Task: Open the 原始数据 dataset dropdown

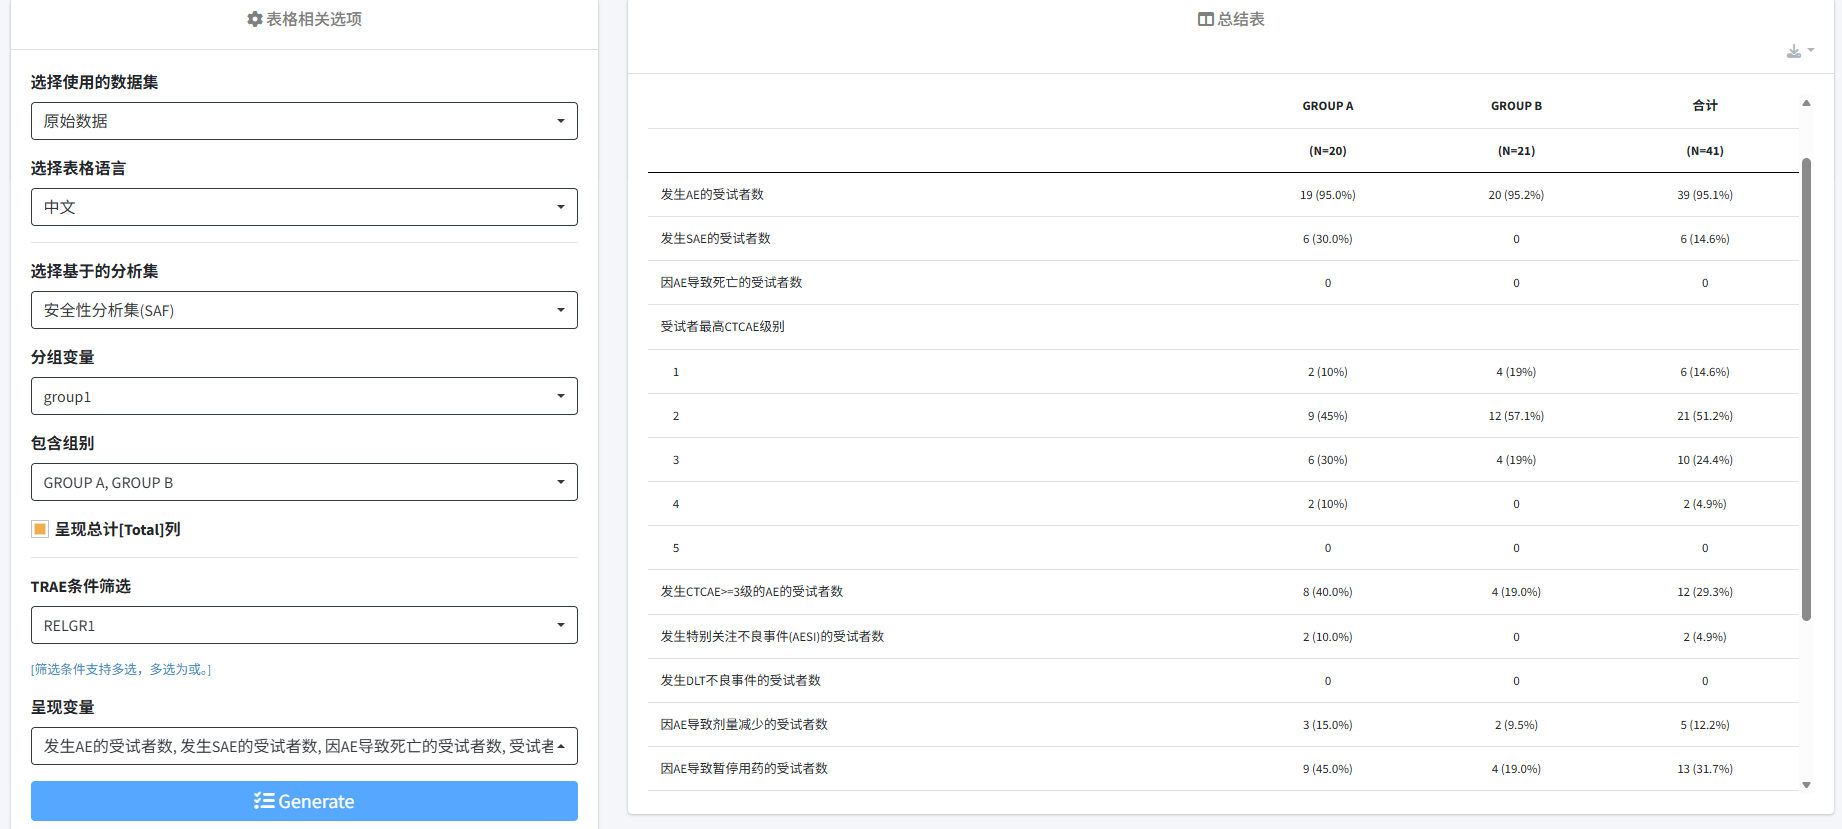Action: click(x=304, y=121)
